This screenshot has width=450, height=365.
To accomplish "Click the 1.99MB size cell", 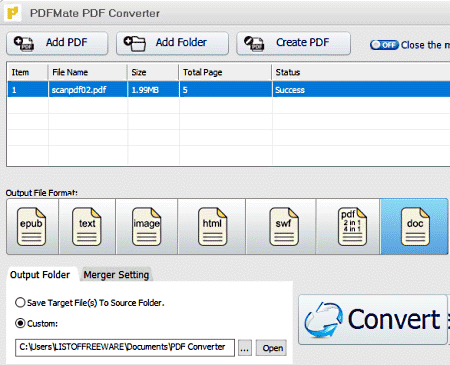I will pos(153,90).
